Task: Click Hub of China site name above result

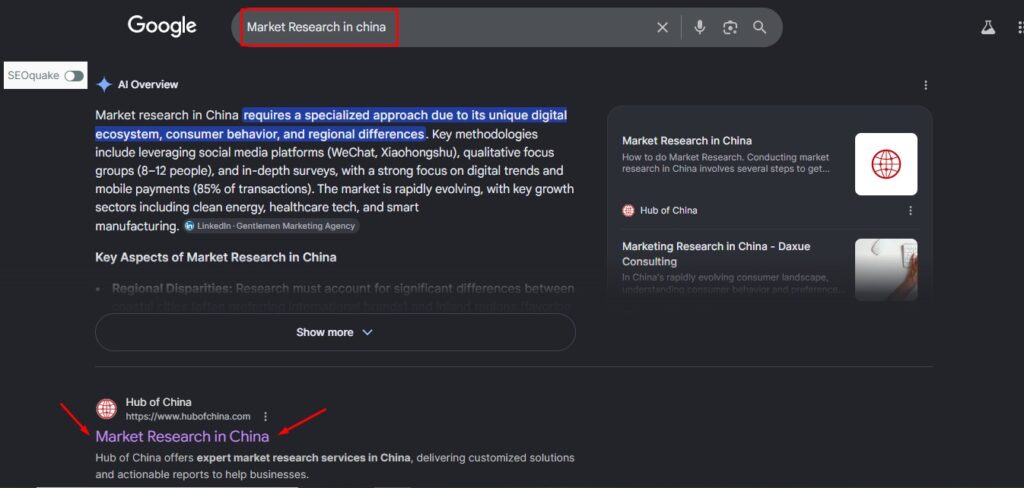Action: pos(159,402)
